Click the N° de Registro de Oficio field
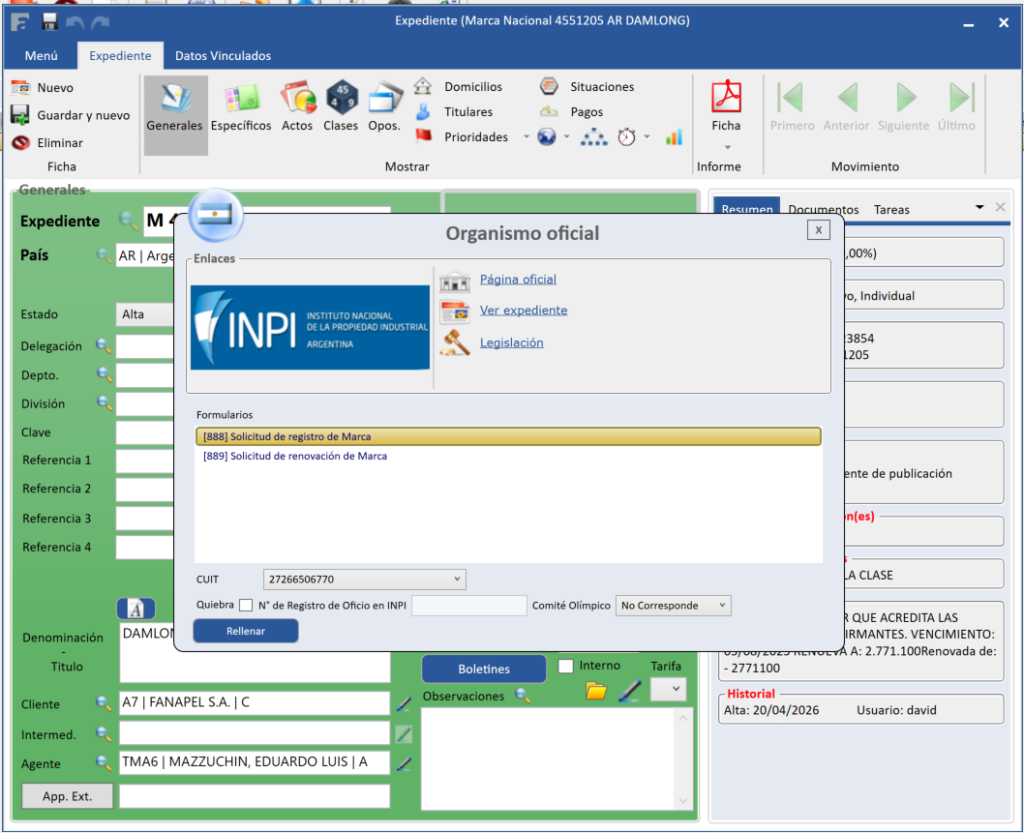This screenshot has width=1024, height=833. (468, 605)
